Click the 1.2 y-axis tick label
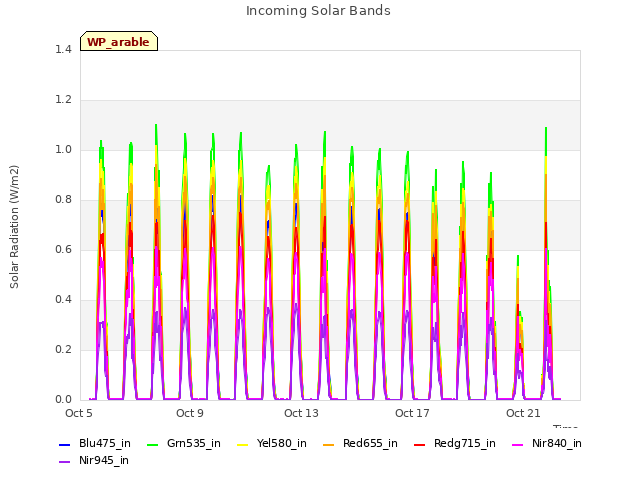This screenshot has width=640, height=480. click(63, 100)
